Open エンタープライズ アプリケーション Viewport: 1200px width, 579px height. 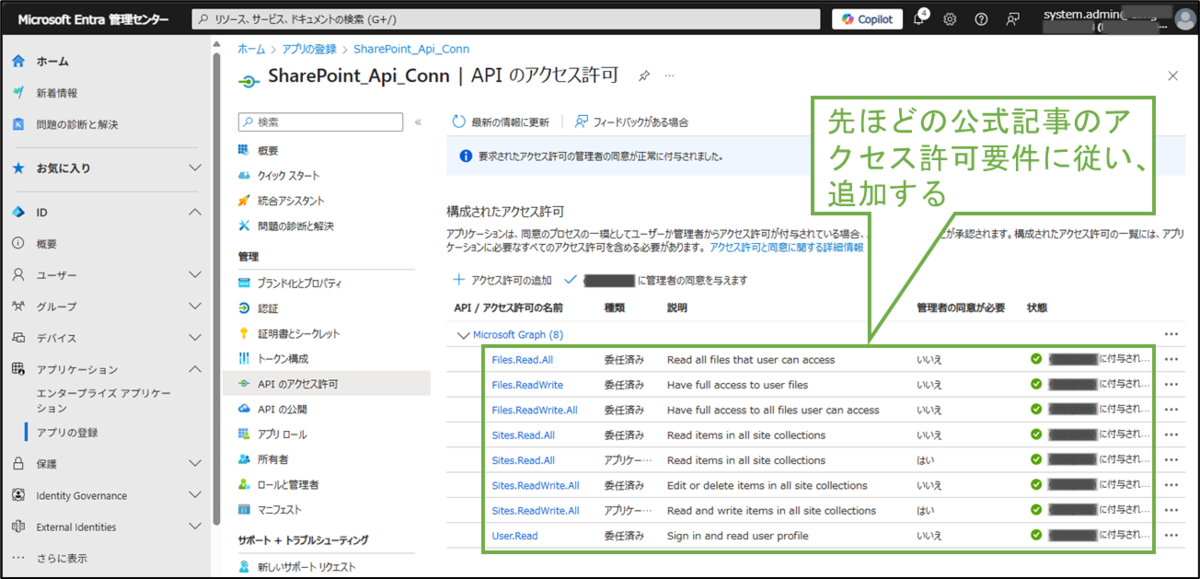click(x=104, y=401)
